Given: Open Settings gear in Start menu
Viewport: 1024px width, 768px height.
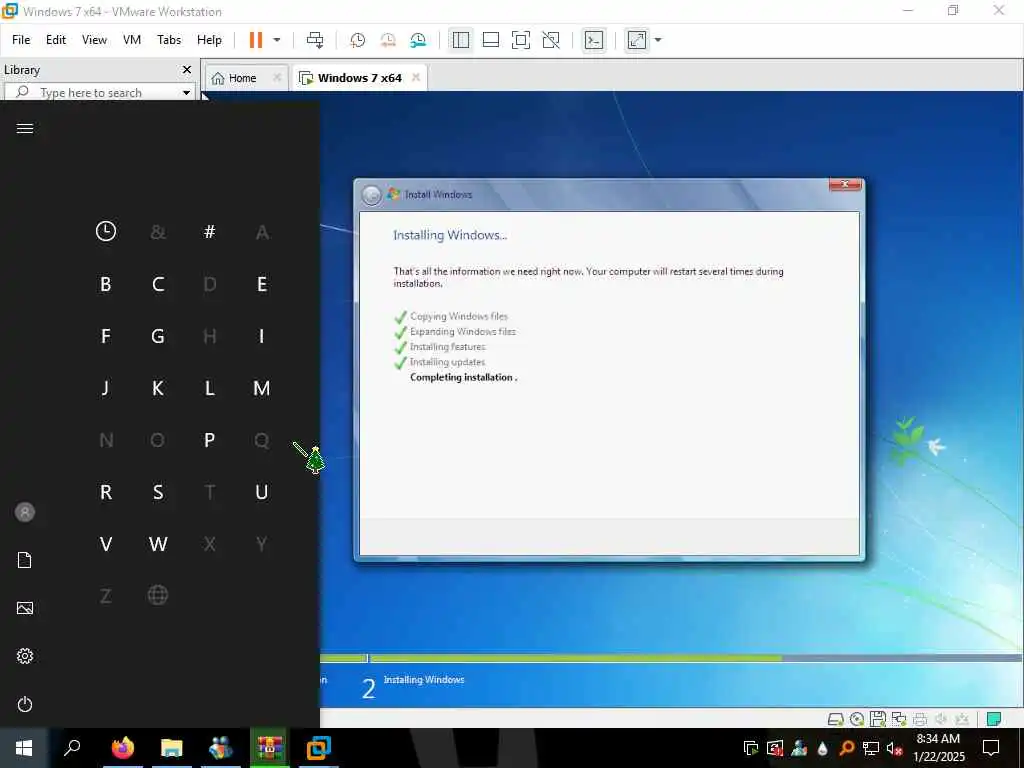Looking at the screenshot, I should 25,656.
